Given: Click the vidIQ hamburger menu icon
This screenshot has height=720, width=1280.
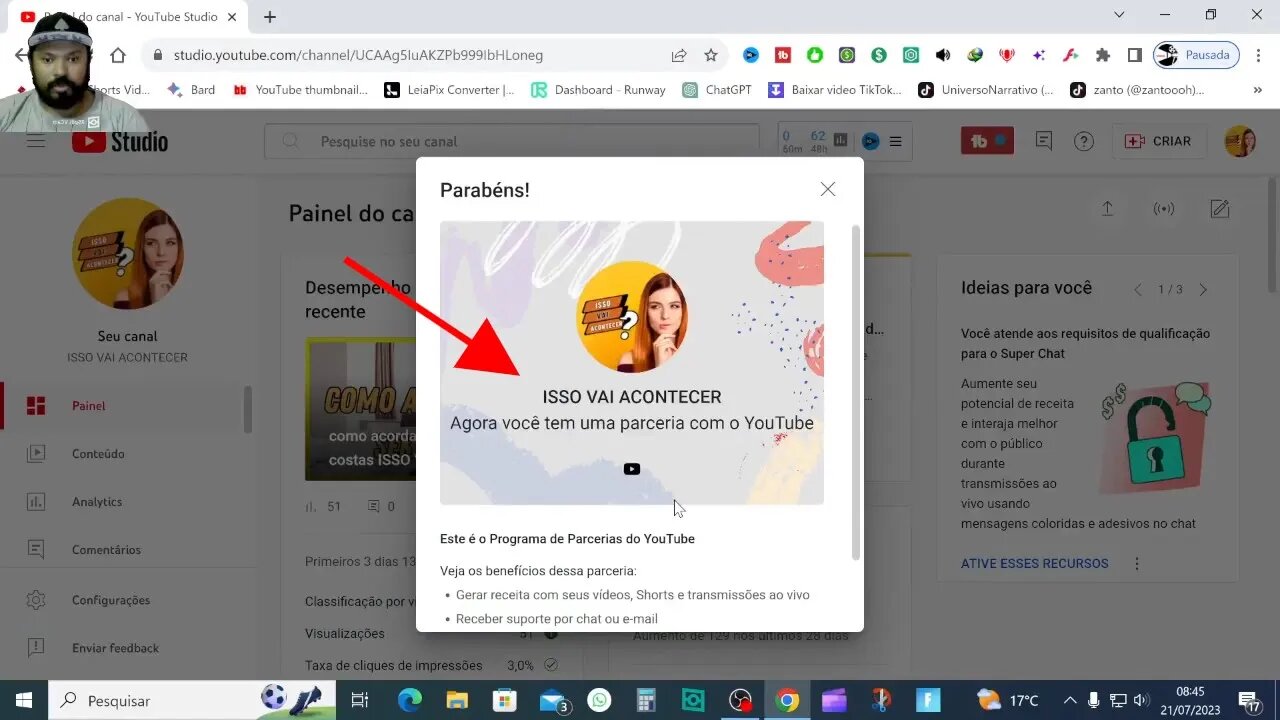Looking at the screenshot, I should point(895,141).
